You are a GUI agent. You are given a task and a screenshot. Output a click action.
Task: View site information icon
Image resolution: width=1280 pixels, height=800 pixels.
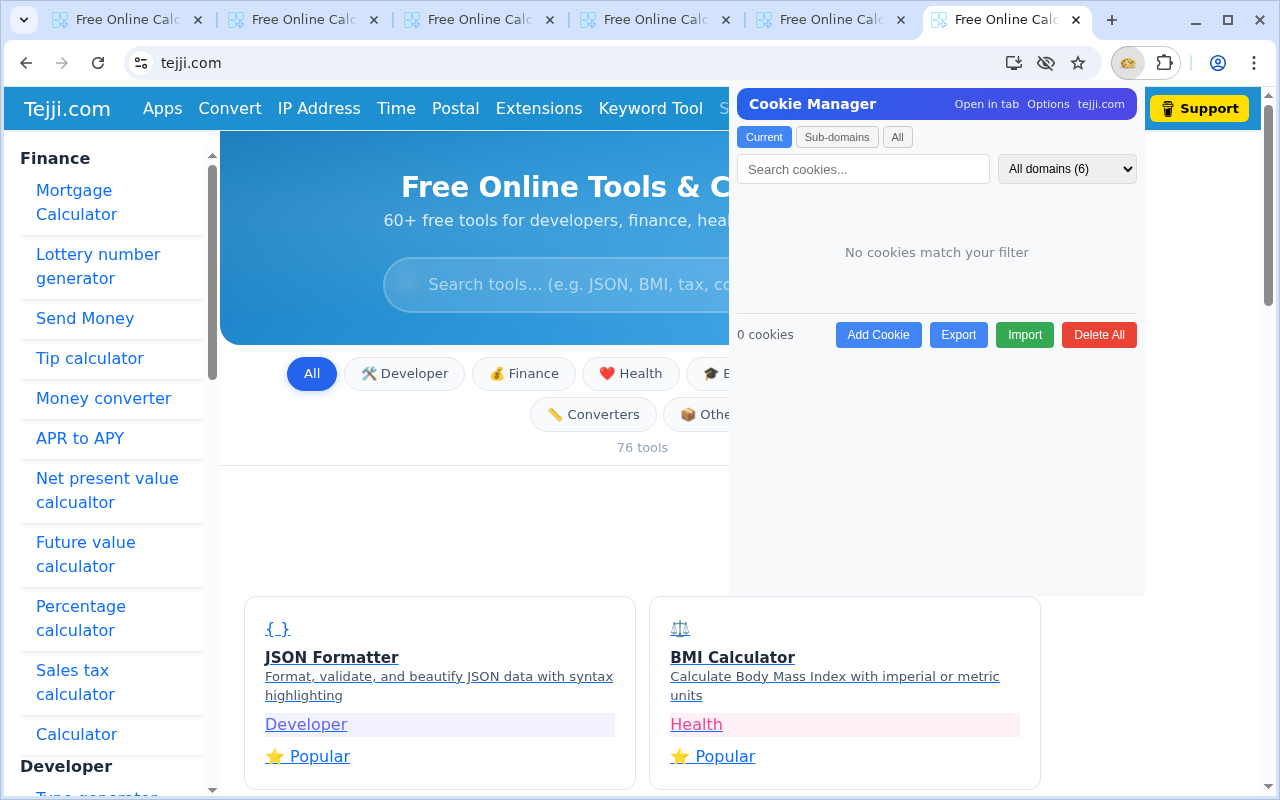point(141,63)
